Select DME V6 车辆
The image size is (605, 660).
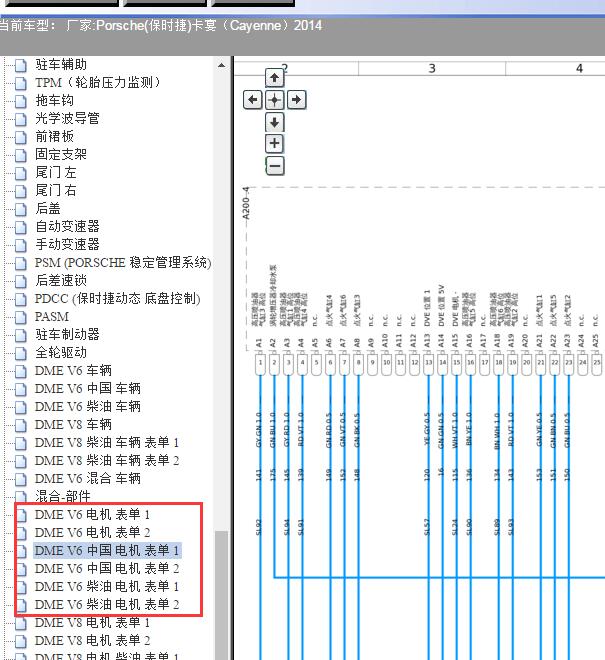pos(73,370)
